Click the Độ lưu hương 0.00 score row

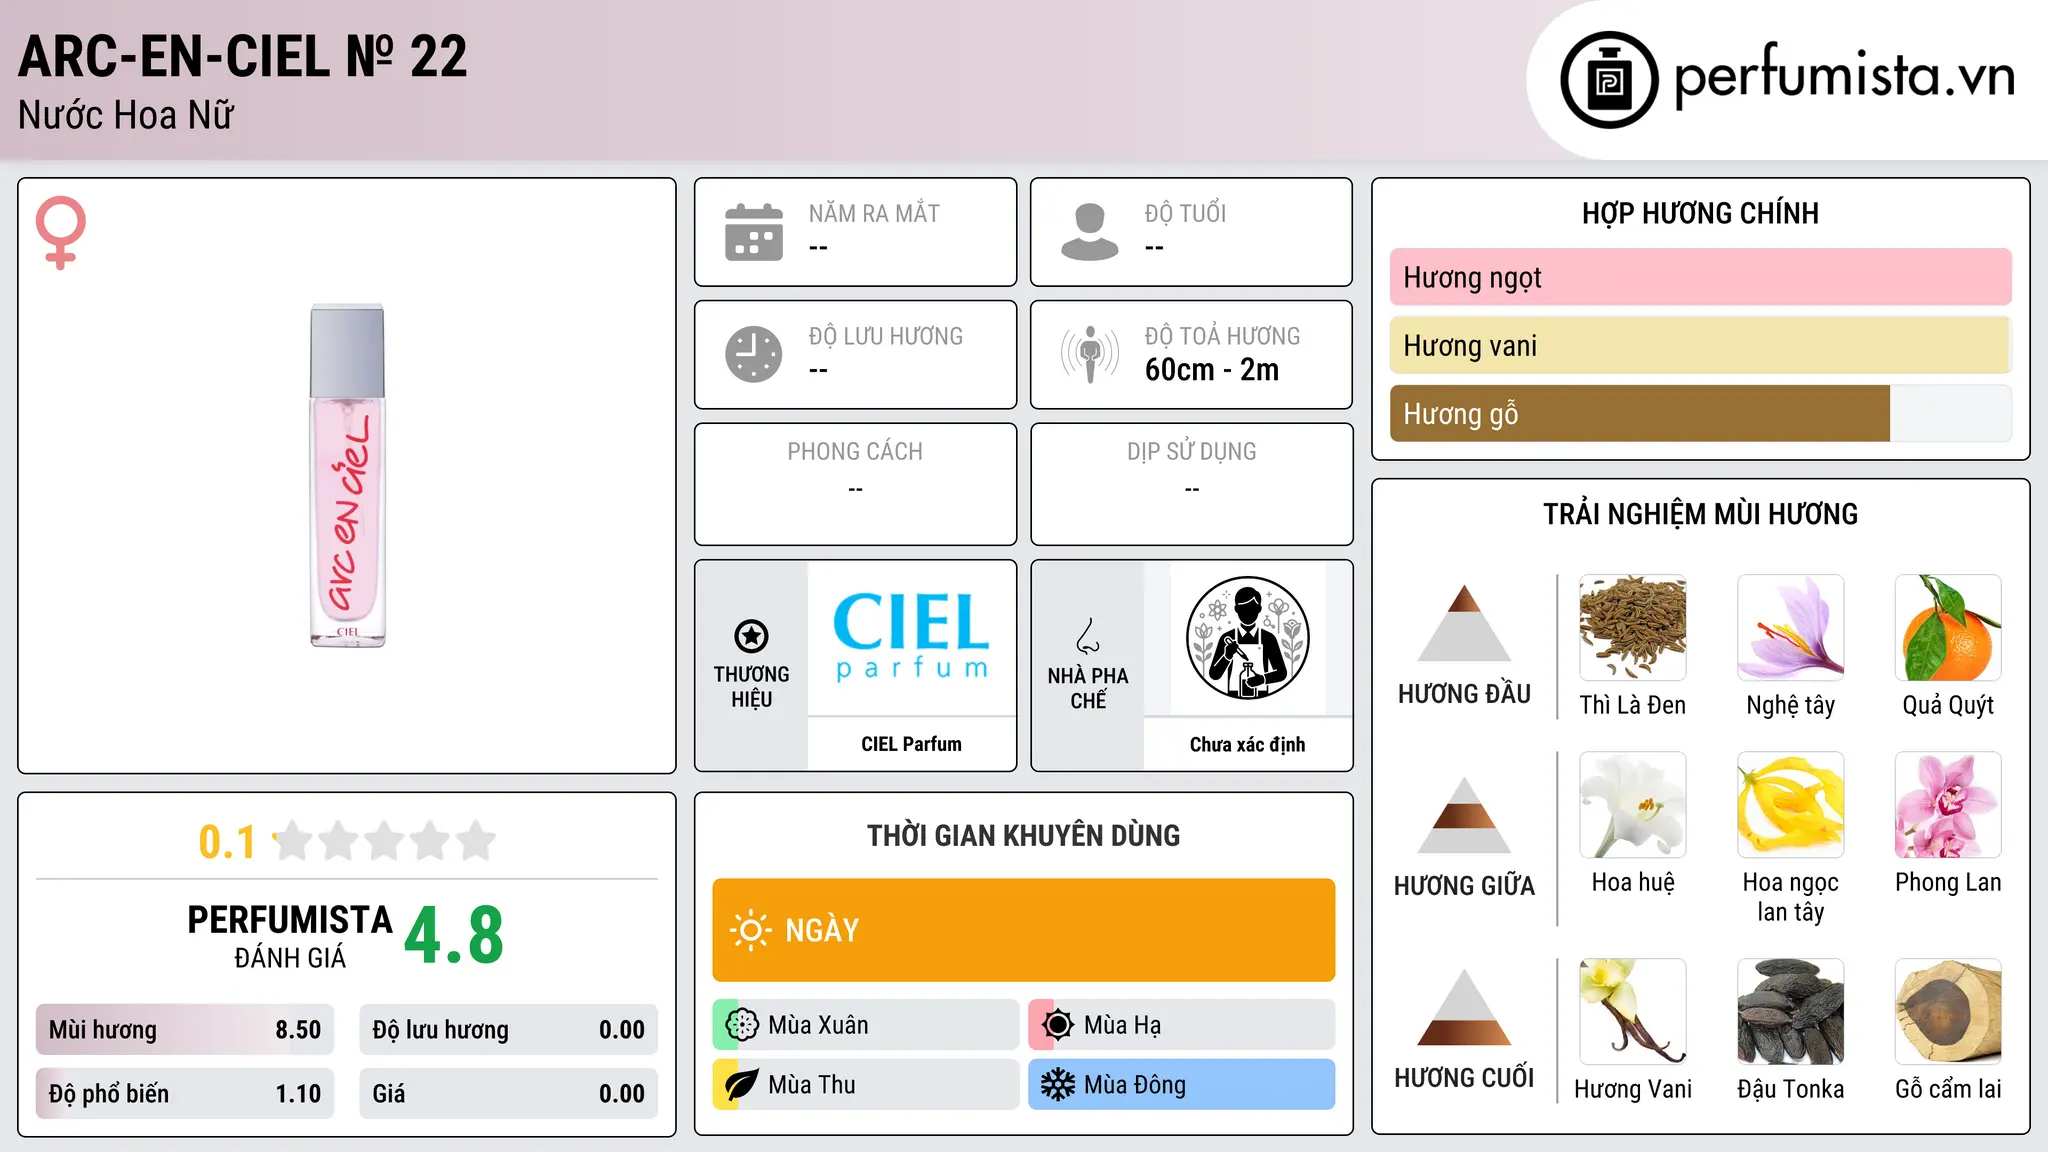pos(509,1030)
